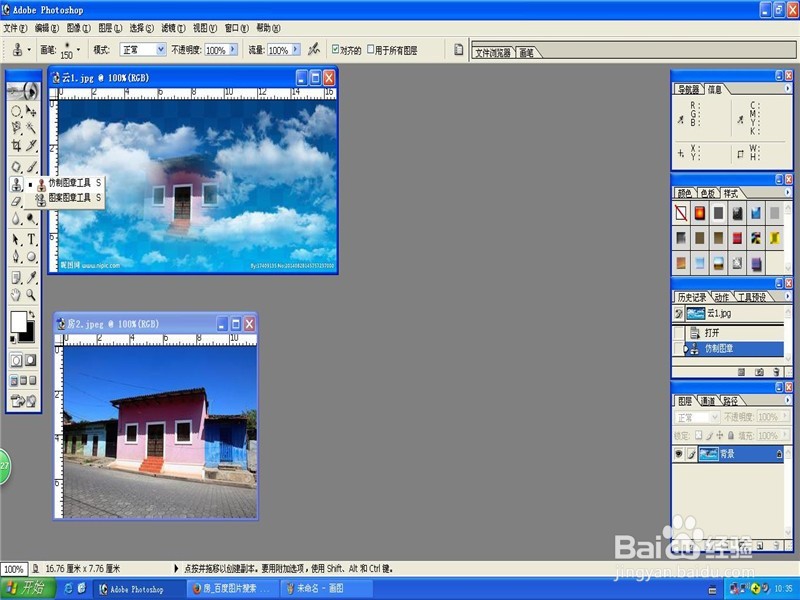Toggle the 对齐的 (Aligned) checkbox

[x=335, y=49]
